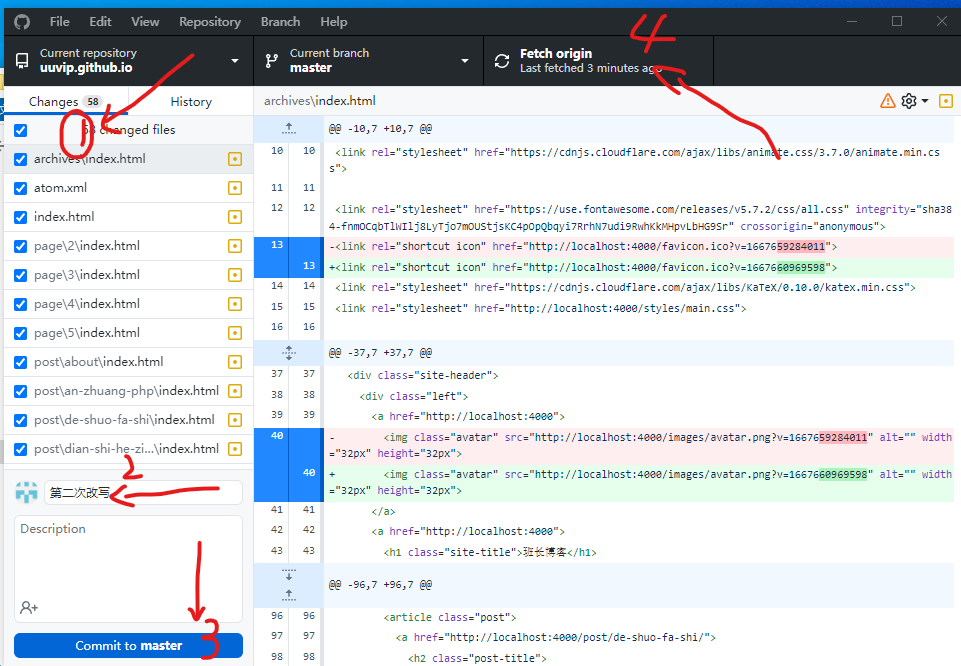961x666 pixels.
Task: Uncheck post\dian-shi-he-zi index.html checkbox
Action: (20, 449)
